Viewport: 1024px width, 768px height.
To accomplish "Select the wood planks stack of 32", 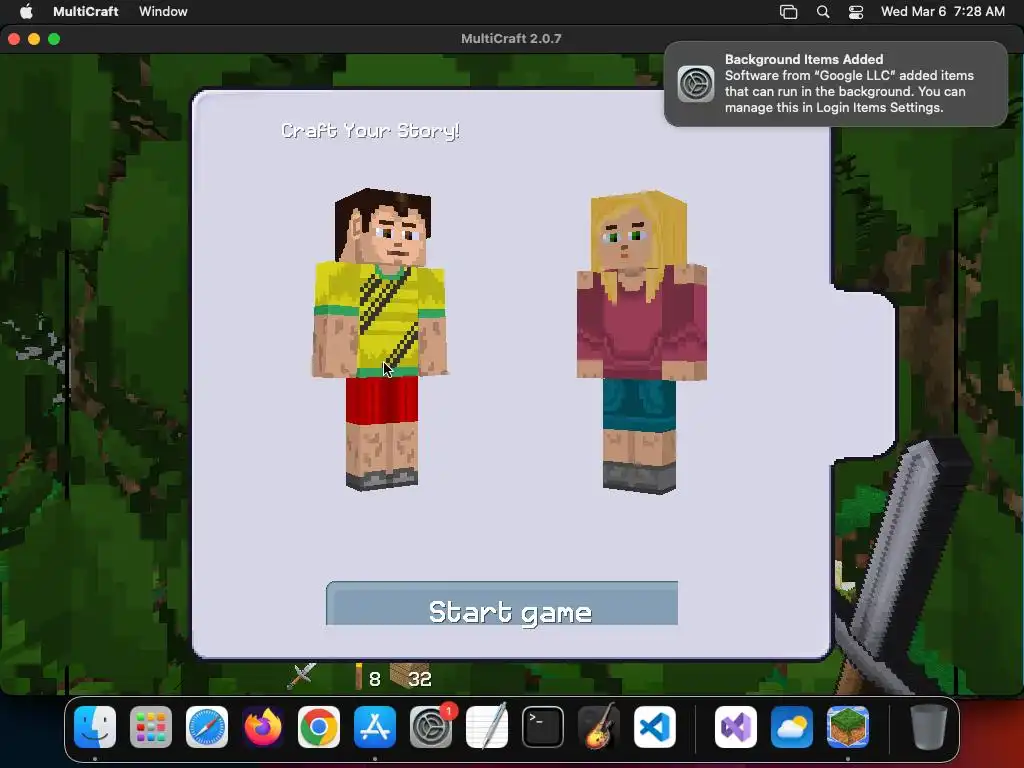I will (x=412, y=677).
